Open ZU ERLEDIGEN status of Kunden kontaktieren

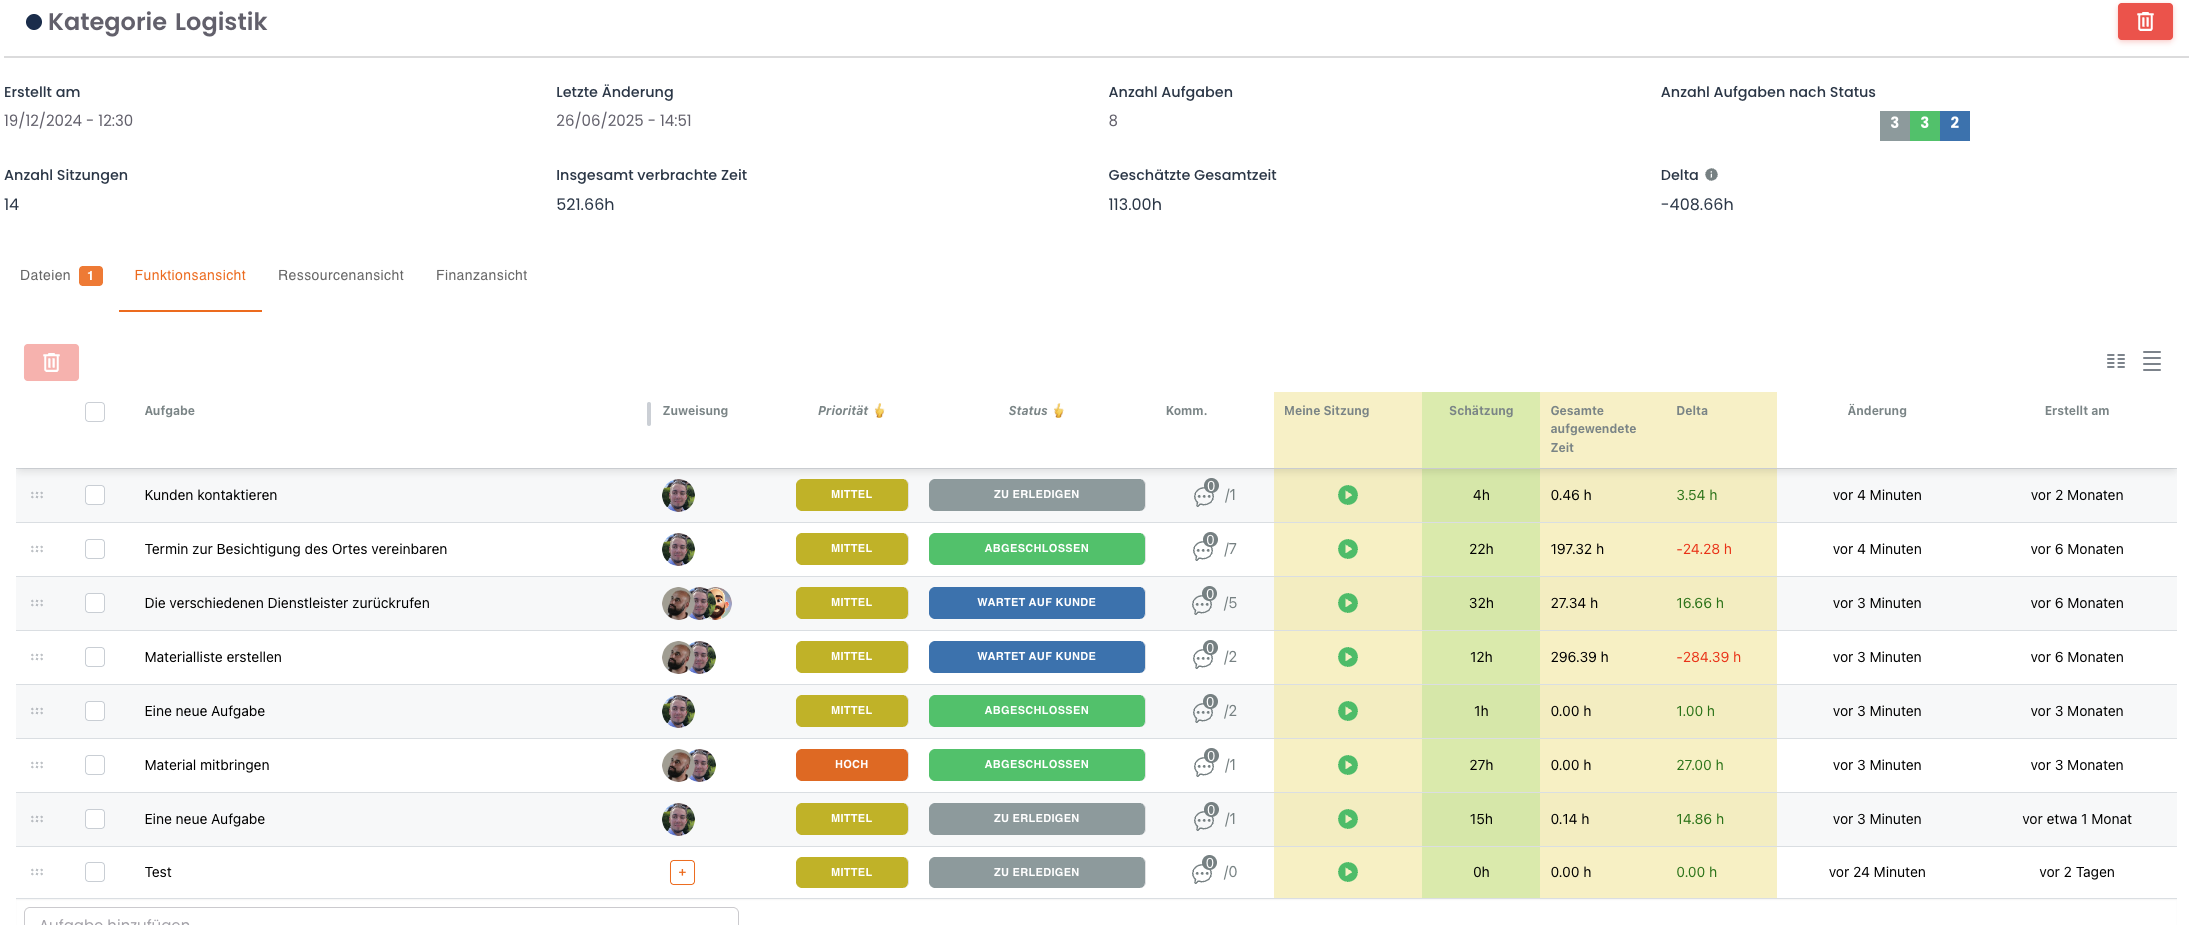(1036, 495)
